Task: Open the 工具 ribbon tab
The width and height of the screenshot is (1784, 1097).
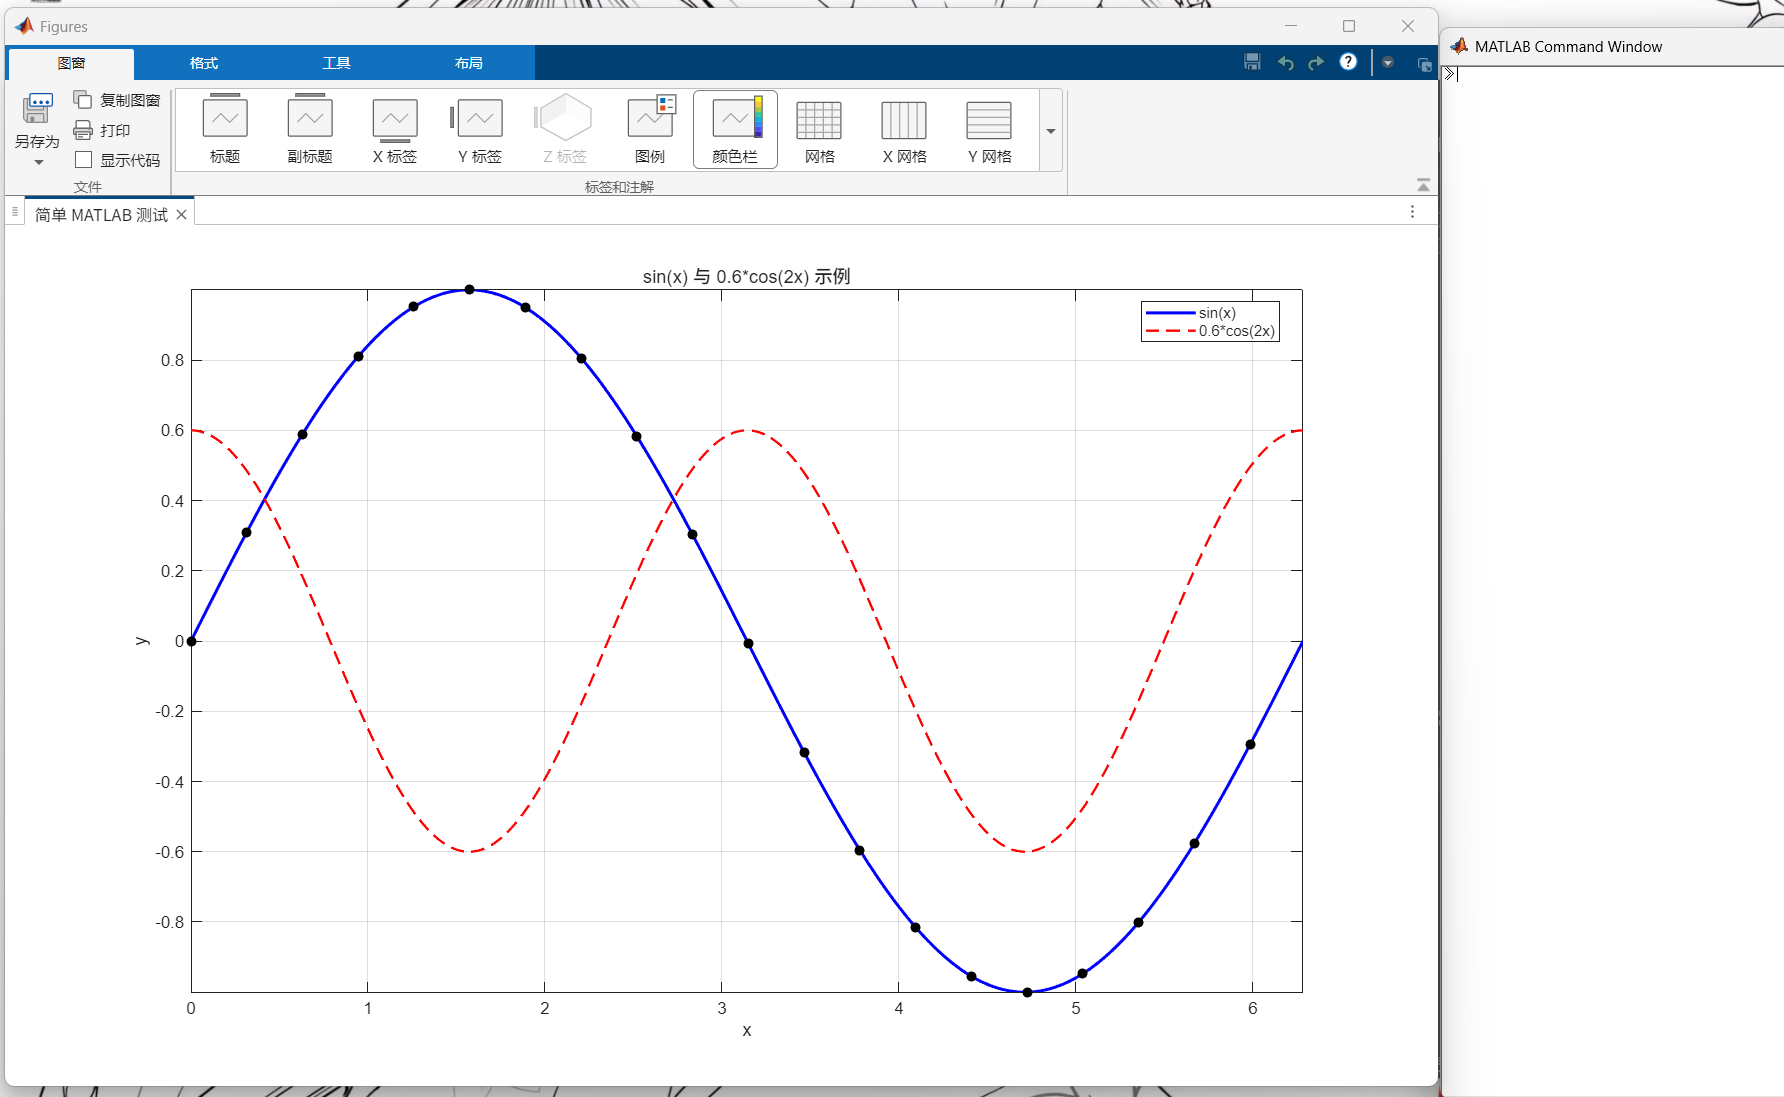Action: [336, 63]
